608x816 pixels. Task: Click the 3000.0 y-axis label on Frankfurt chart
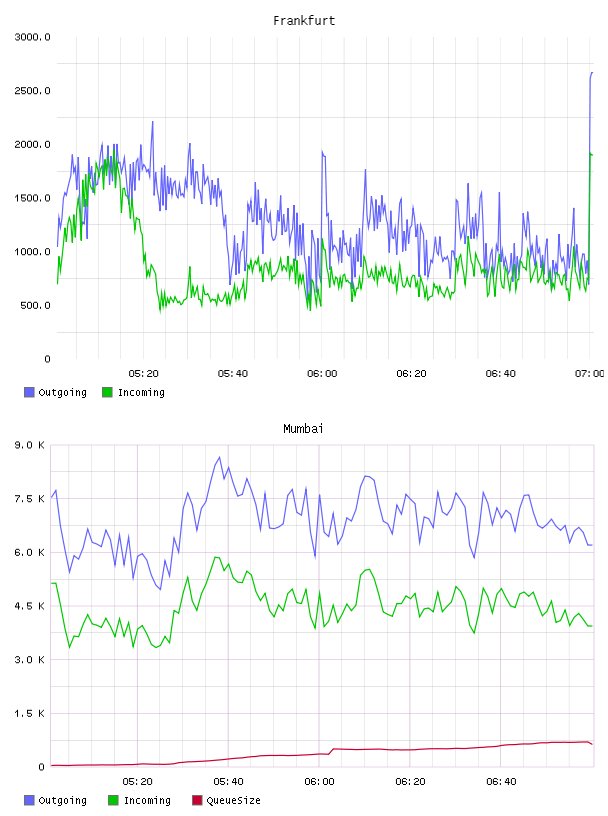click(x=33, y=37)
